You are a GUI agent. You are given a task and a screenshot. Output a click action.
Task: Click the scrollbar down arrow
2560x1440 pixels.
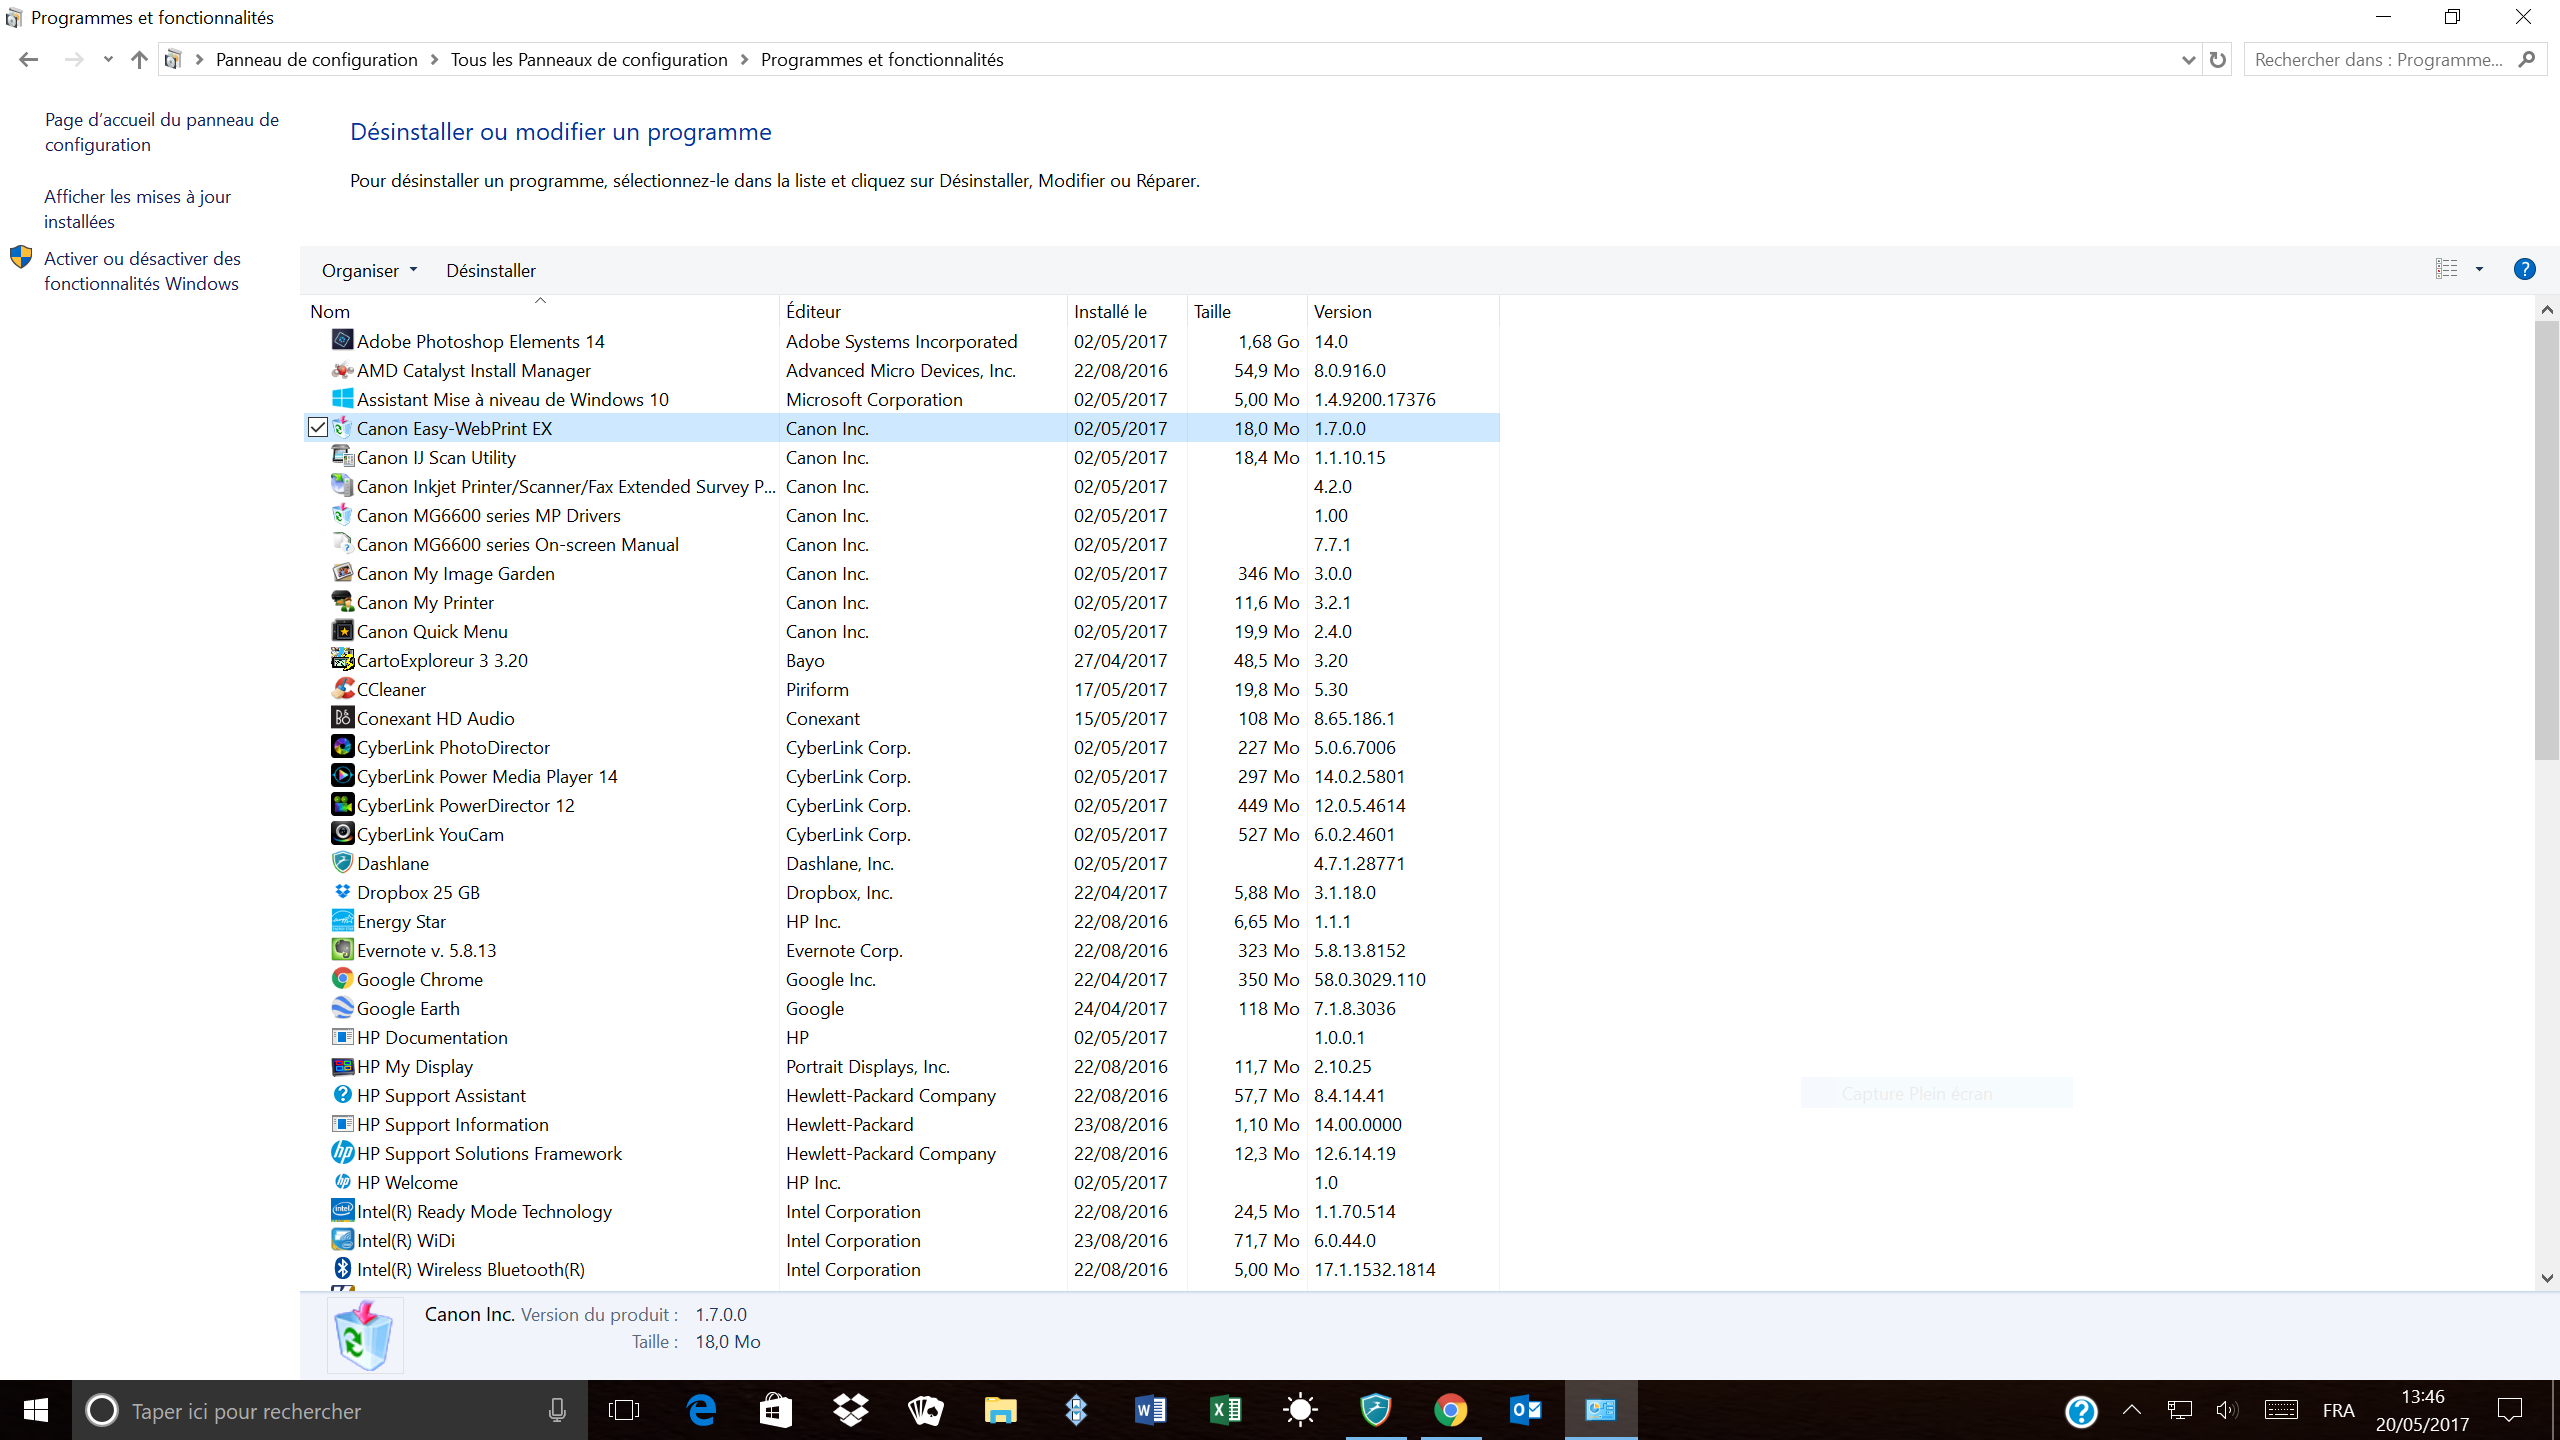(x=2547, y=1277)
